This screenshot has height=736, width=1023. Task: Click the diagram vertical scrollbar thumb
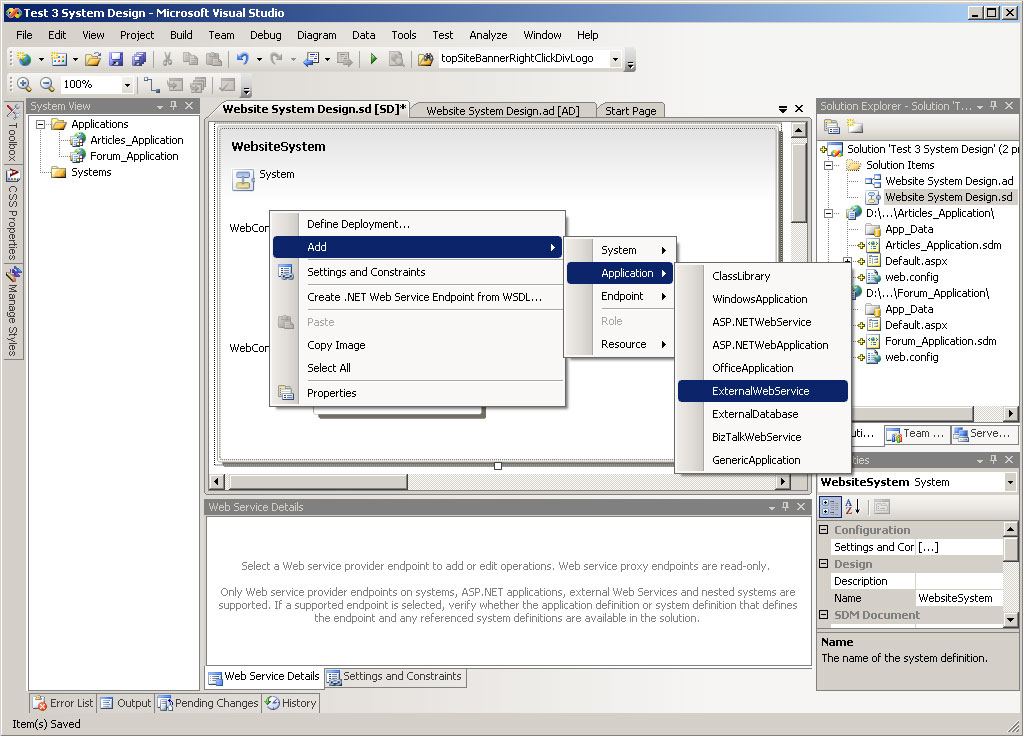click(x=799, y=182)
